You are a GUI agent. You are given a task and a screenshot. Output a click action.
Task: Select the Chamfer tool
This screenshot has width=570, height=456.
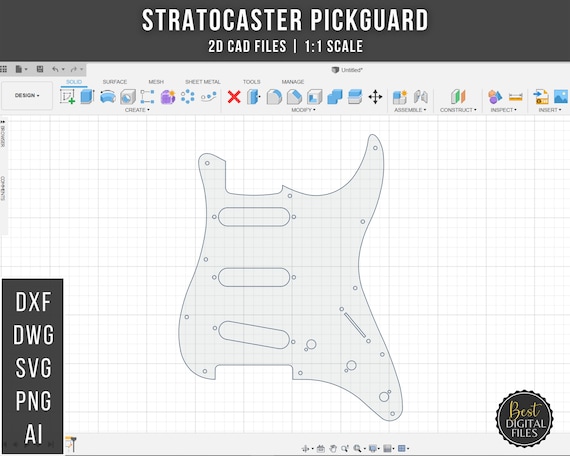[294, 97]
